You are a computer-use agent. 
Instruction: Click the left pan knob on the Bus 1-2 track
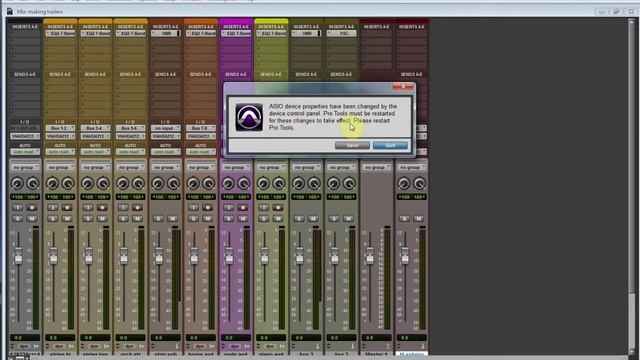(52, 183)
